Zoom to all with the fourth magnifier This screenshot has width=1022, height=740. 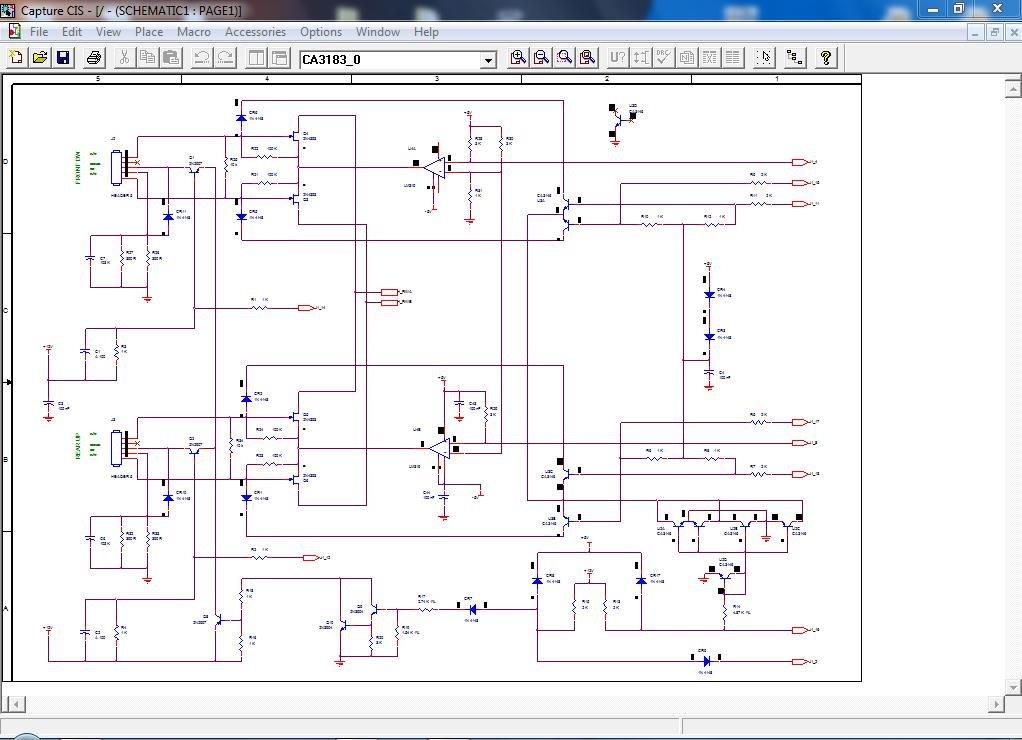[587, 58]
